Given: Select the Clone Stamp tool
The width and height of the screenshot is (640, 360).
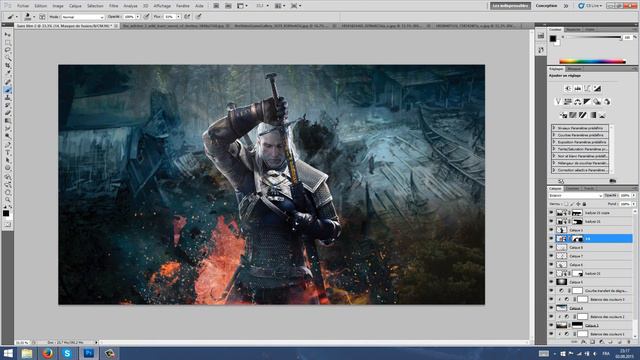Looking at the screenshot, I should 7,98.
